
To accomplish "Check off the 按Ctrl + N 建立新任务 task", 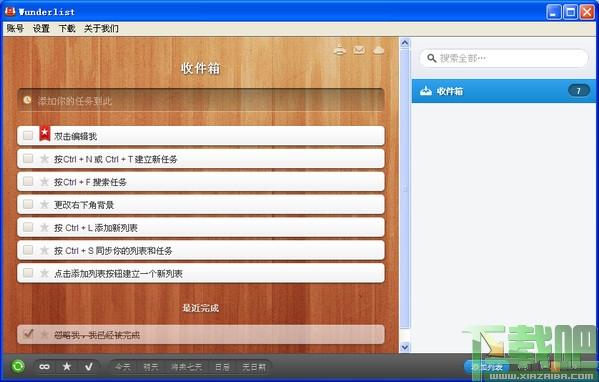I will click(x=28, y=158).
